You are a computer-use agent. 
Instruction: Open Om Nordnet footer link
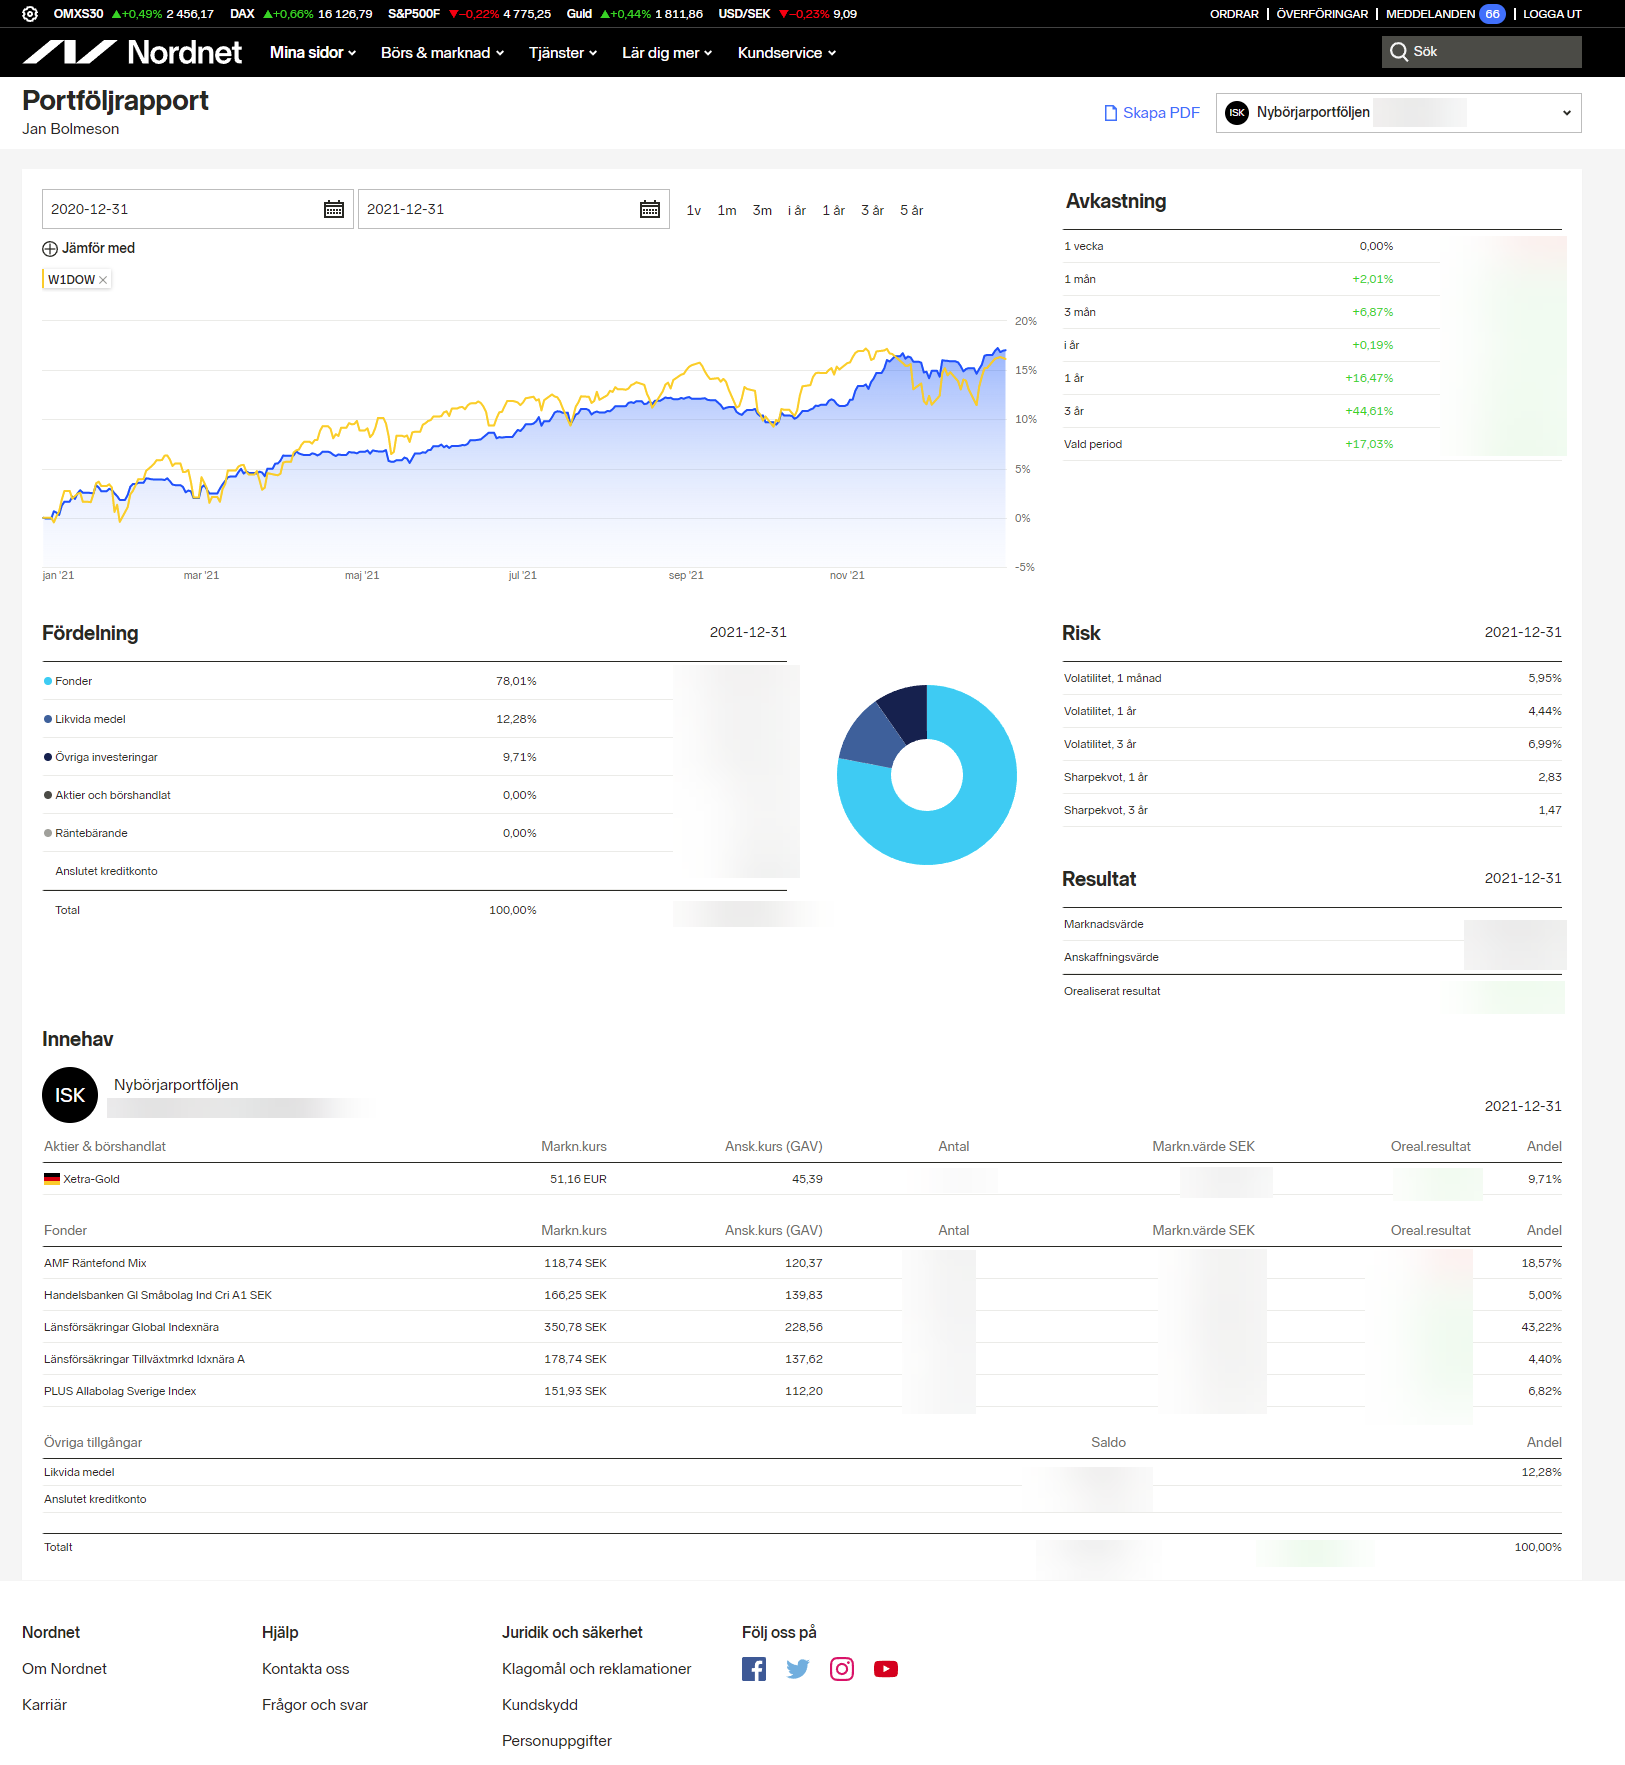point(64,1669)
